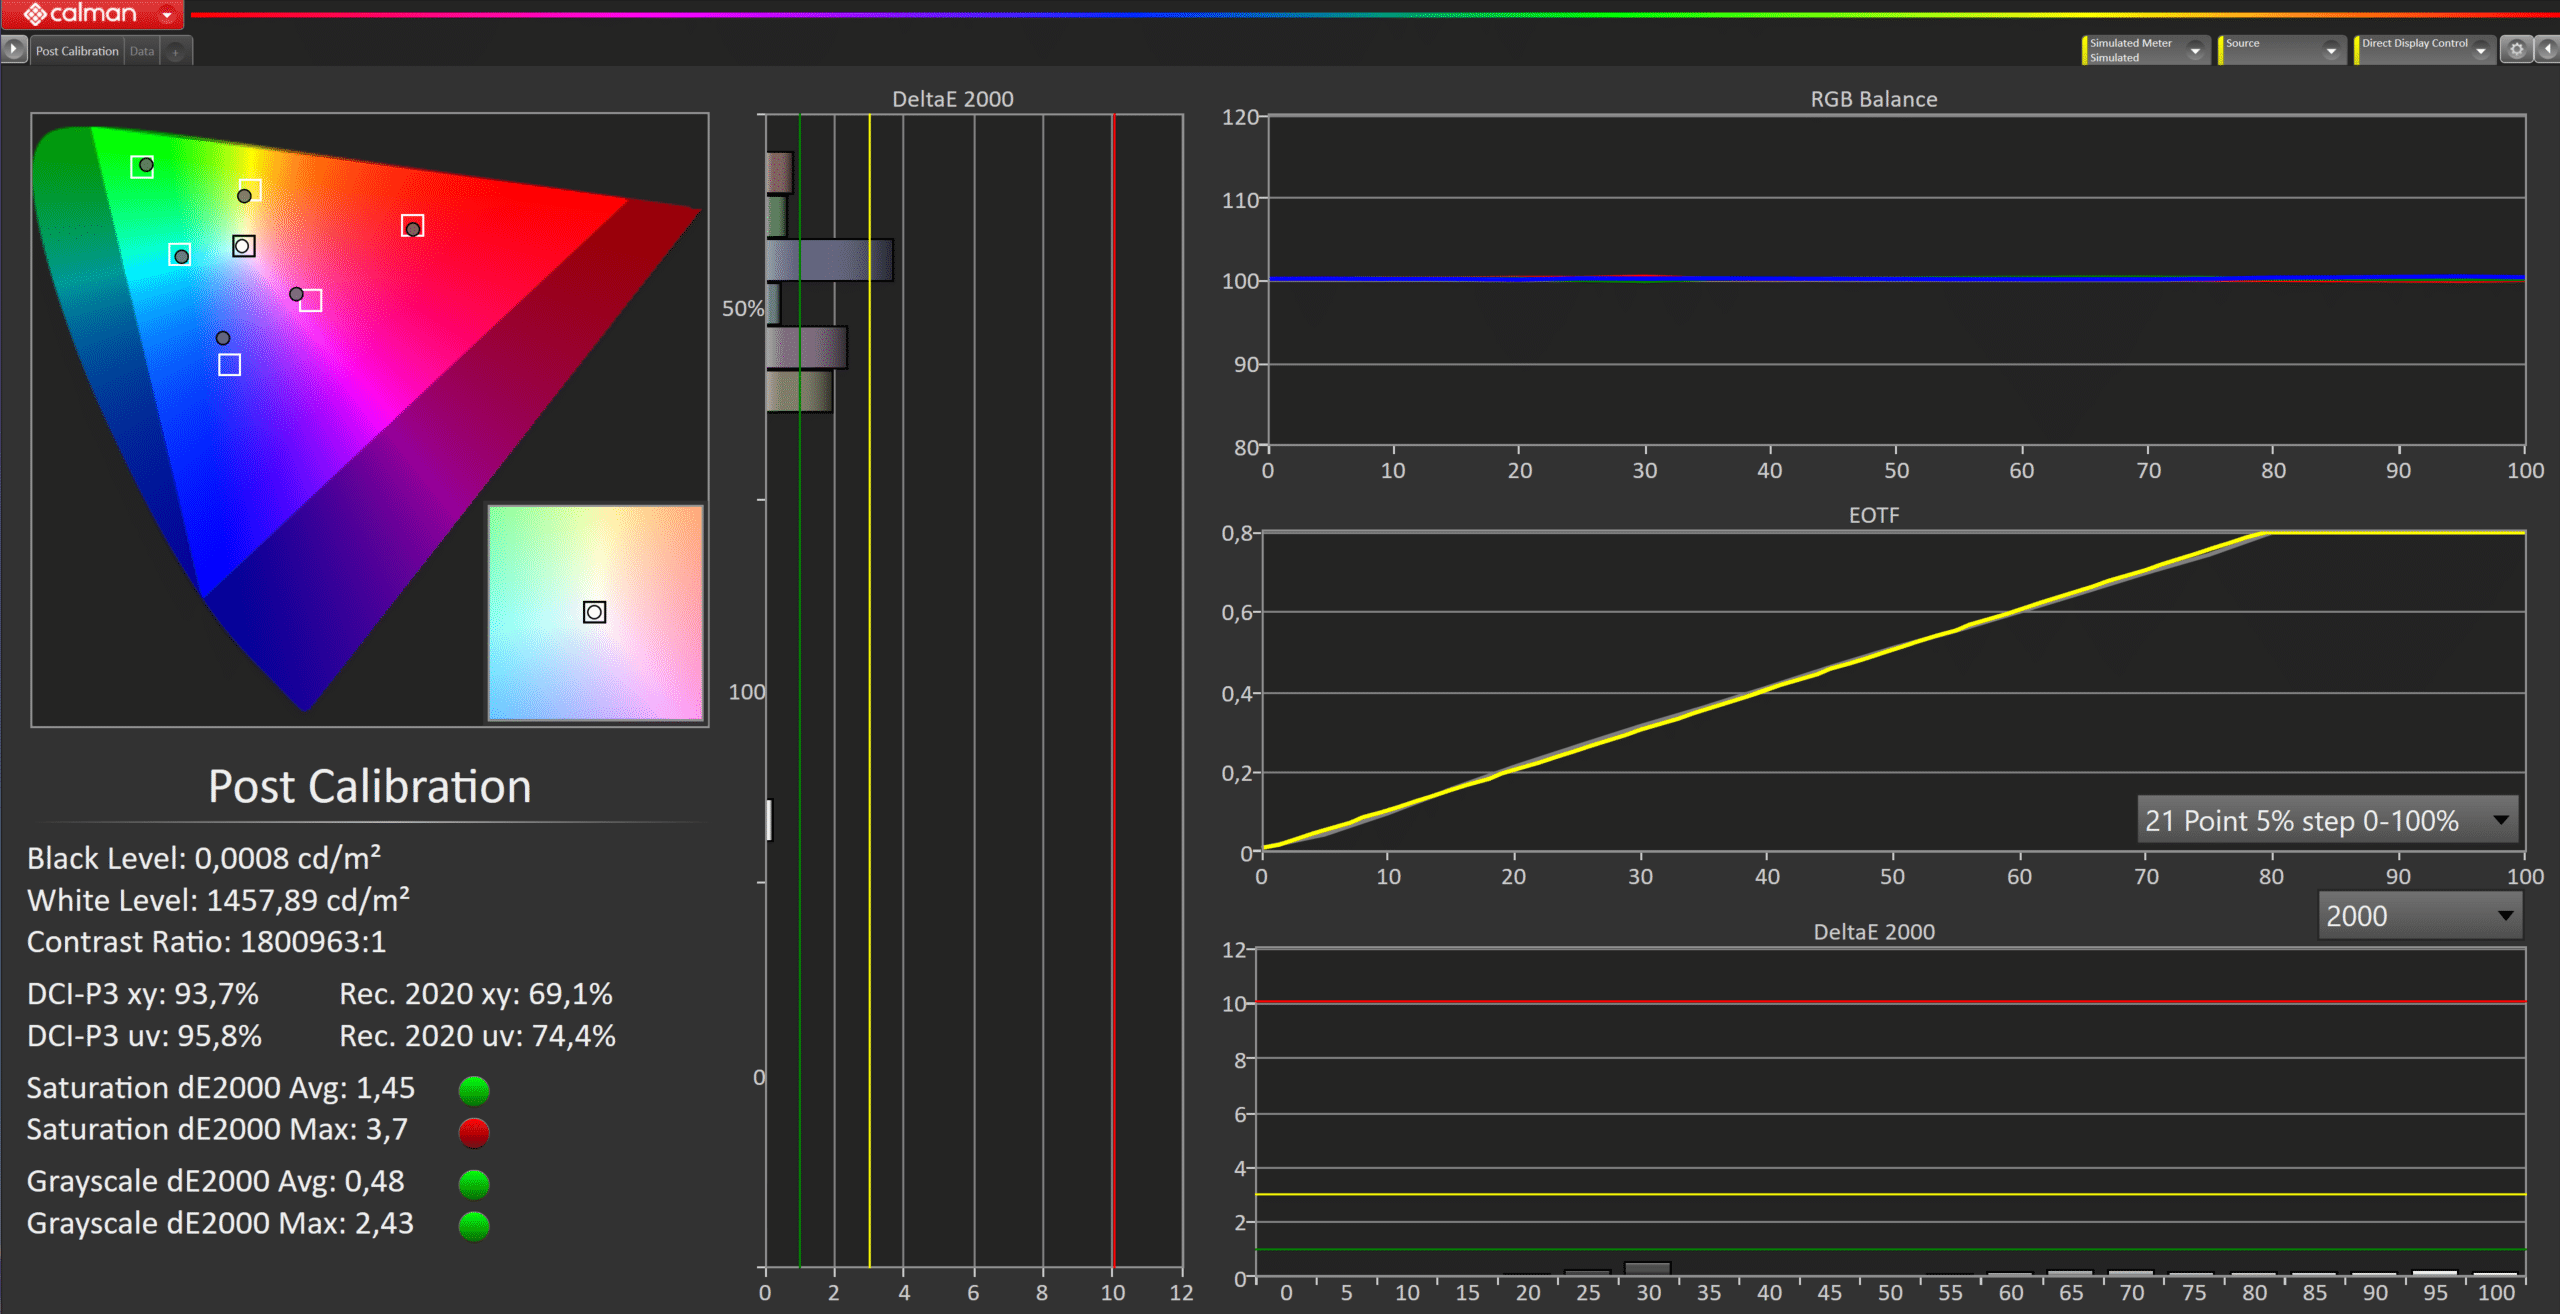Image resolution: width=2560 pixels, height=1314 pixels.
Task: Switch to the Data tab
Action: 142,51
